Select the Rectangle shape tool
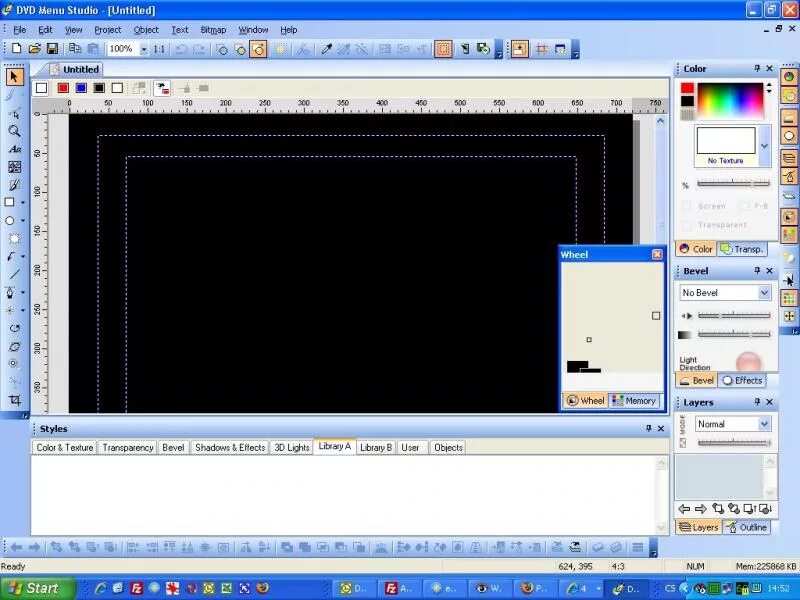This screenshot has width=800, height=600. pos(10,203)
